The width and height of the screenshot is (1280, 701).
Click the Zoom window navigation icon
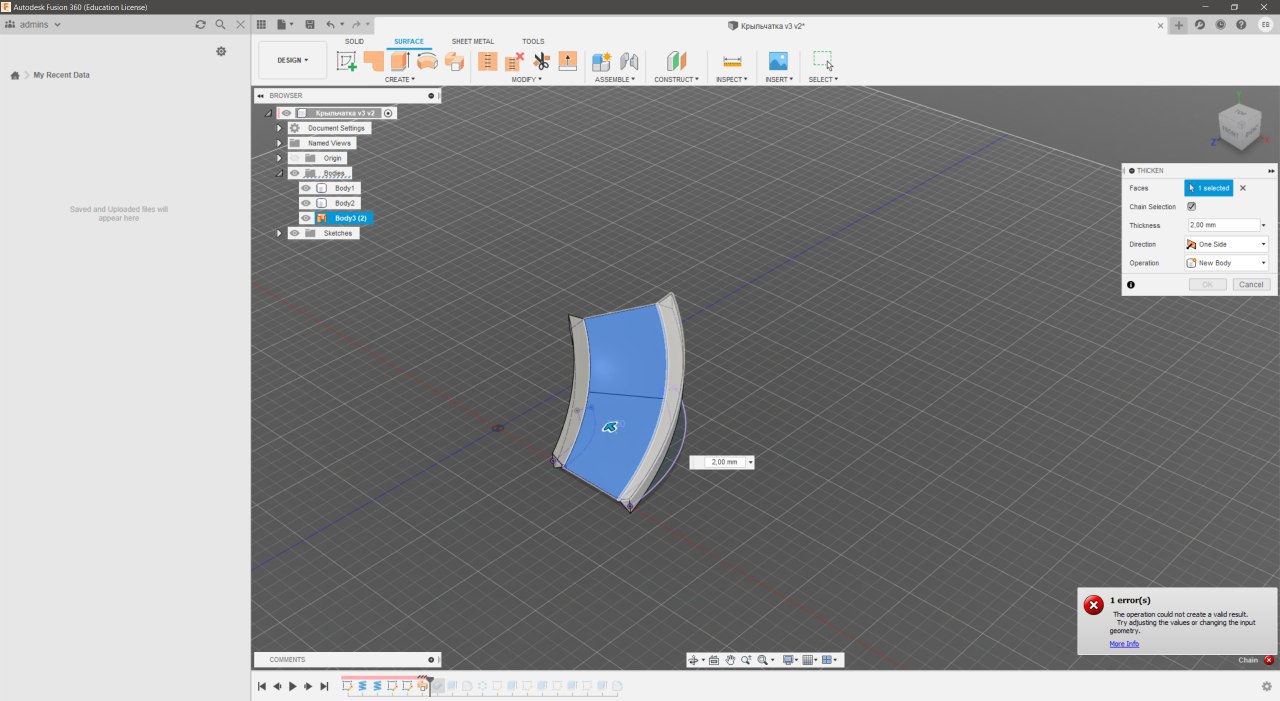tap(764, 660)
